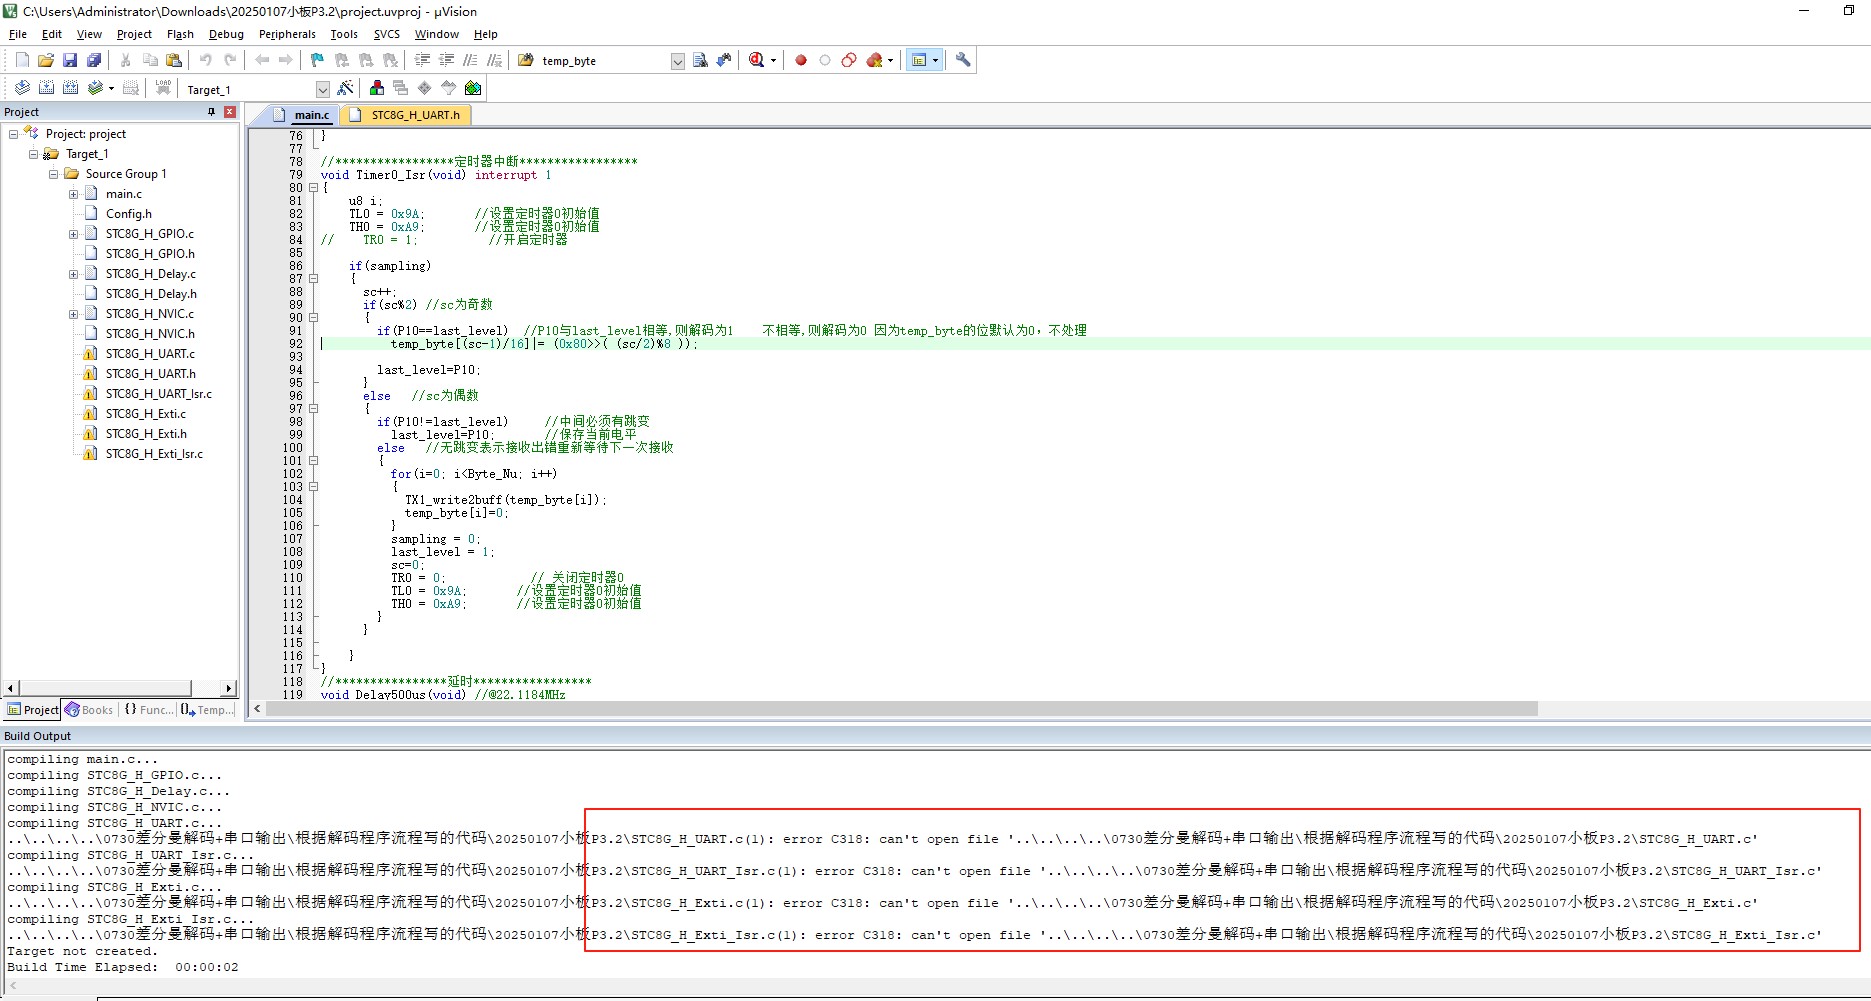Image resolution: width=1871 pixels, height=1001 pixels.
Task: Open the Configuration wrench icon
Action: click(x=963, y=60)
